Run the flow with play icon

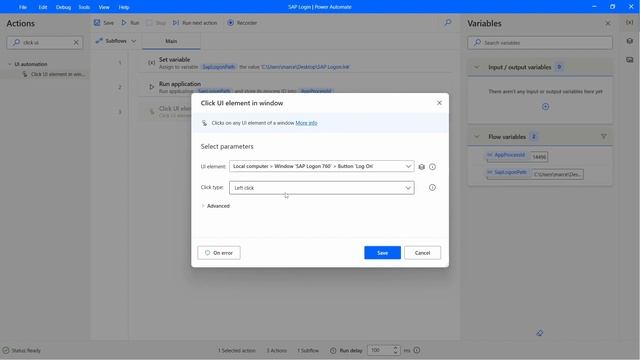click(x=124, y=23)
